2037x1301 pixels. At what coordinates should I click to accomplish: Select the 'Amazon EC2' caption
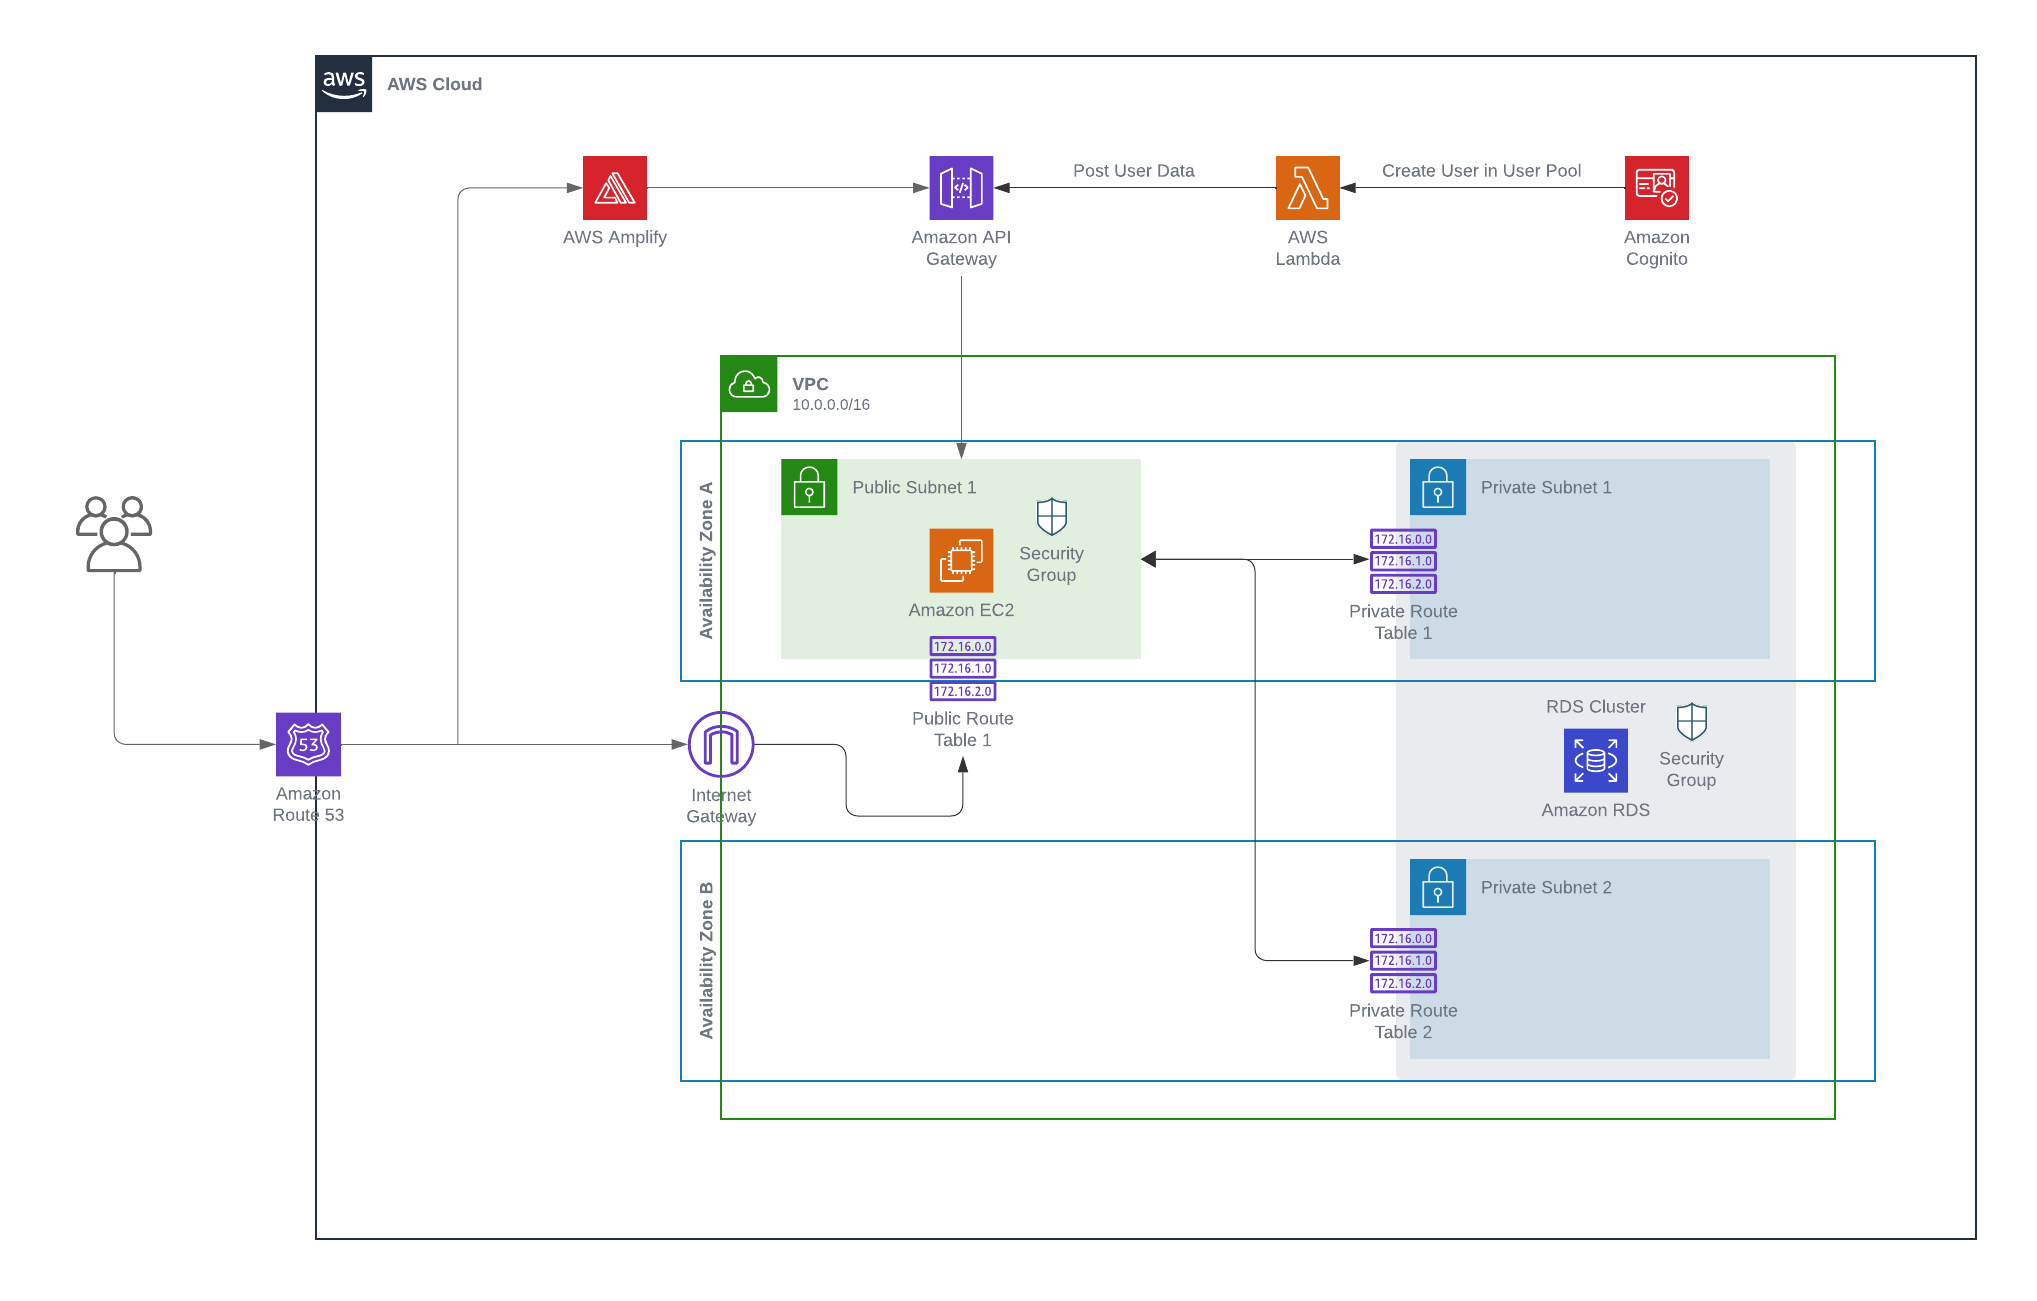click(x=961, y=610)
